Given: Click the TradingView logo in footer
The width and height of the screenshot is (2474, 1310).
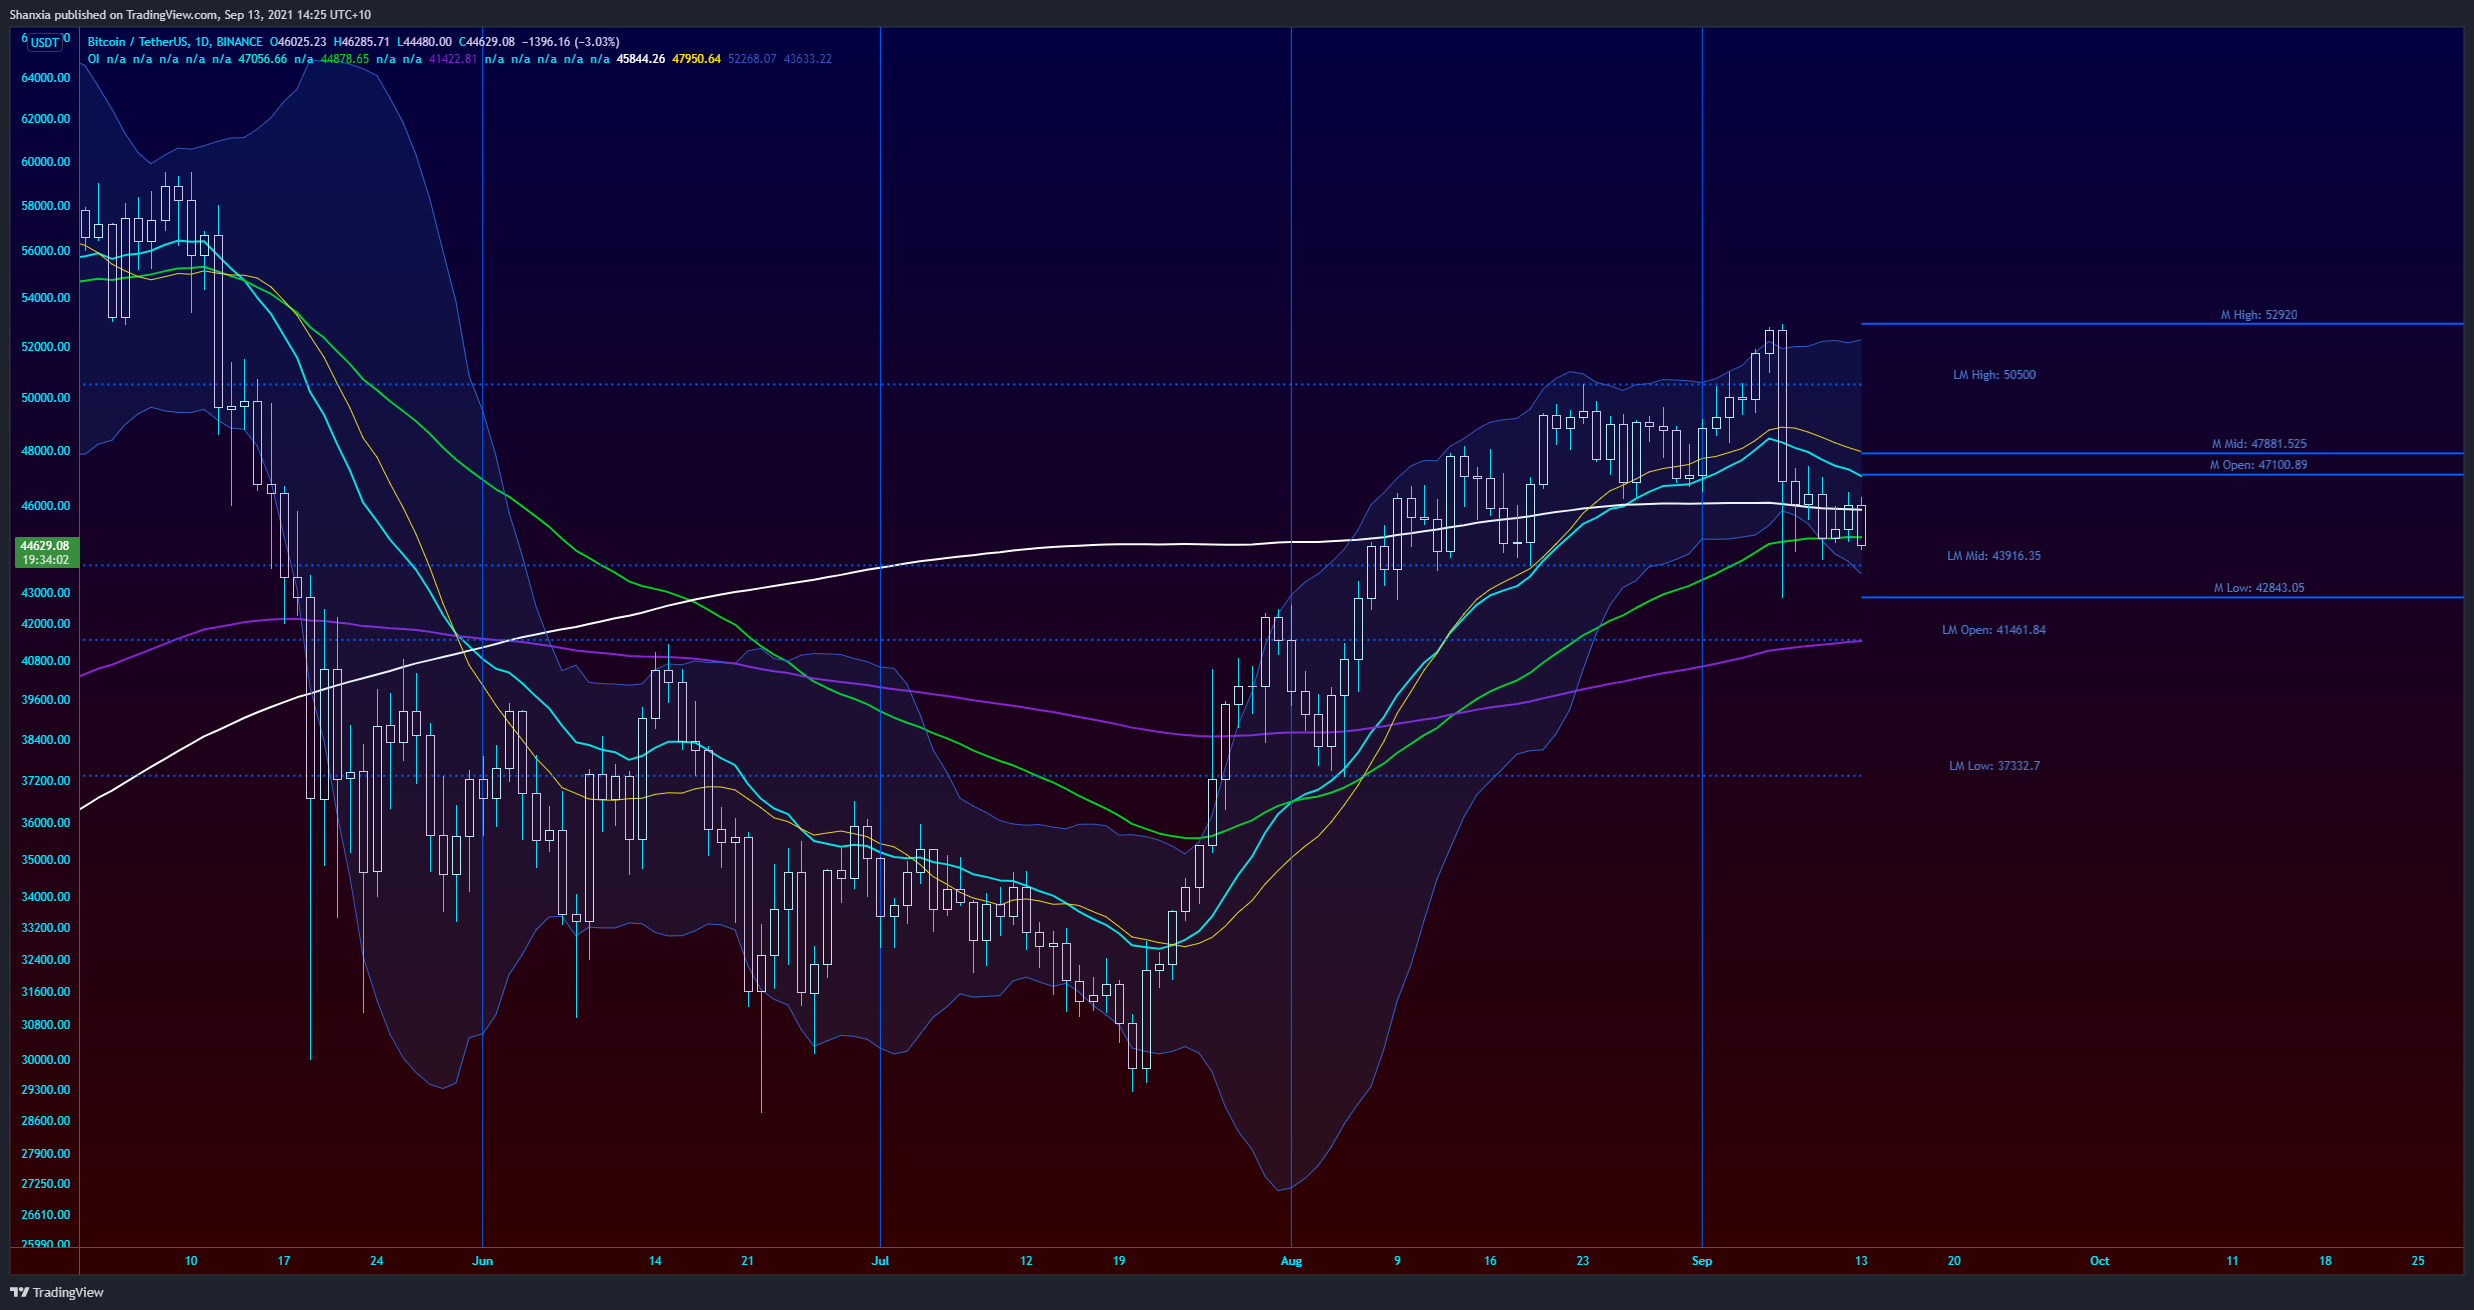Looking at the screenshot, I should pyautogui.click(x=57, y=1292).
